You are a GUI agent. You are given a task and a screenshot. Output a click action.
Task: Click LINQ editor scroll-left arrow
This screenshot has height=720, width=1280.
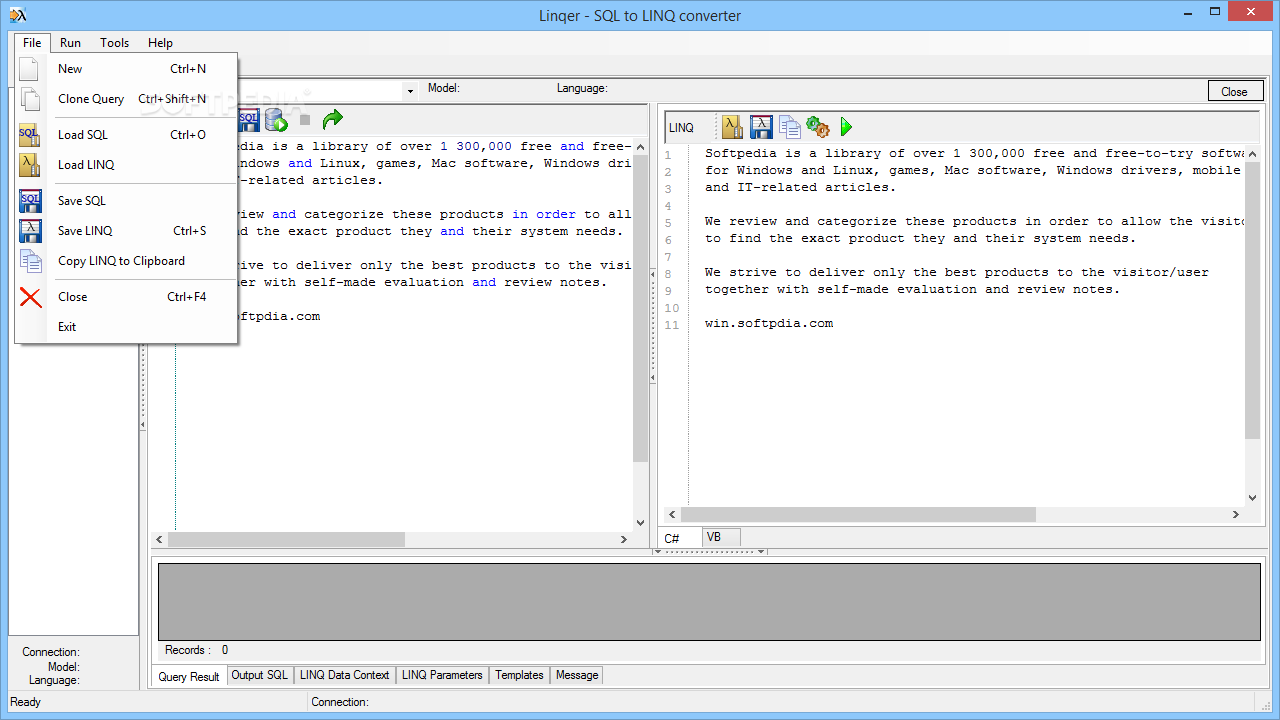click(x=673, y=514)
